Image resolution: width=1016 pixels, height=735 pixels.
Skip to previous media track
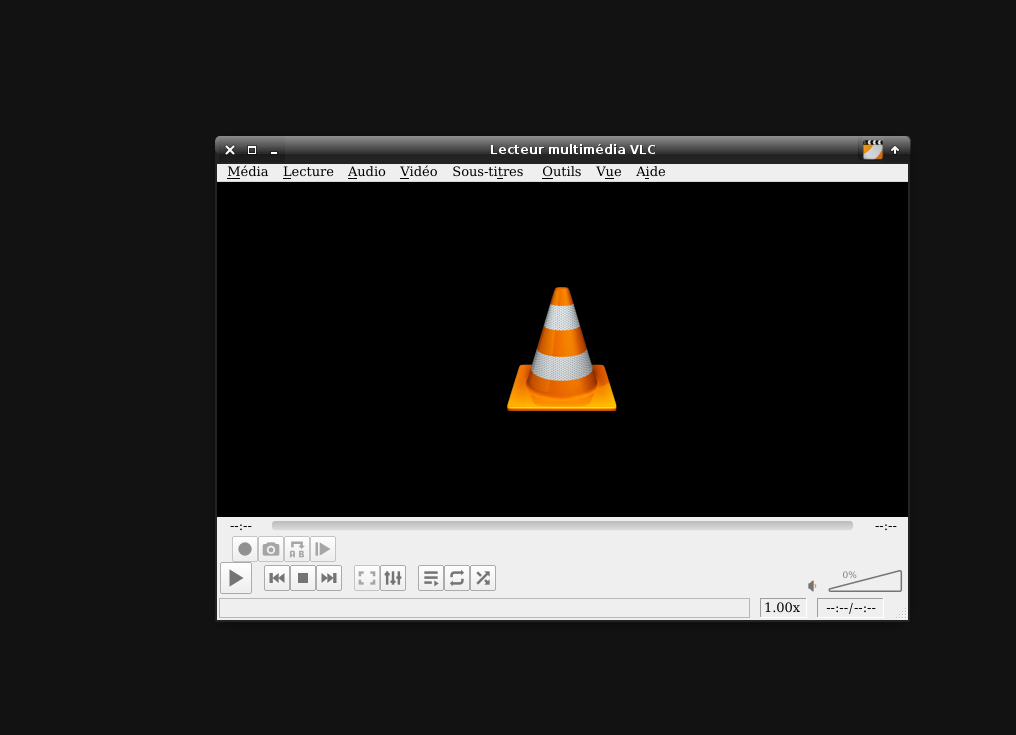point(277,578)
